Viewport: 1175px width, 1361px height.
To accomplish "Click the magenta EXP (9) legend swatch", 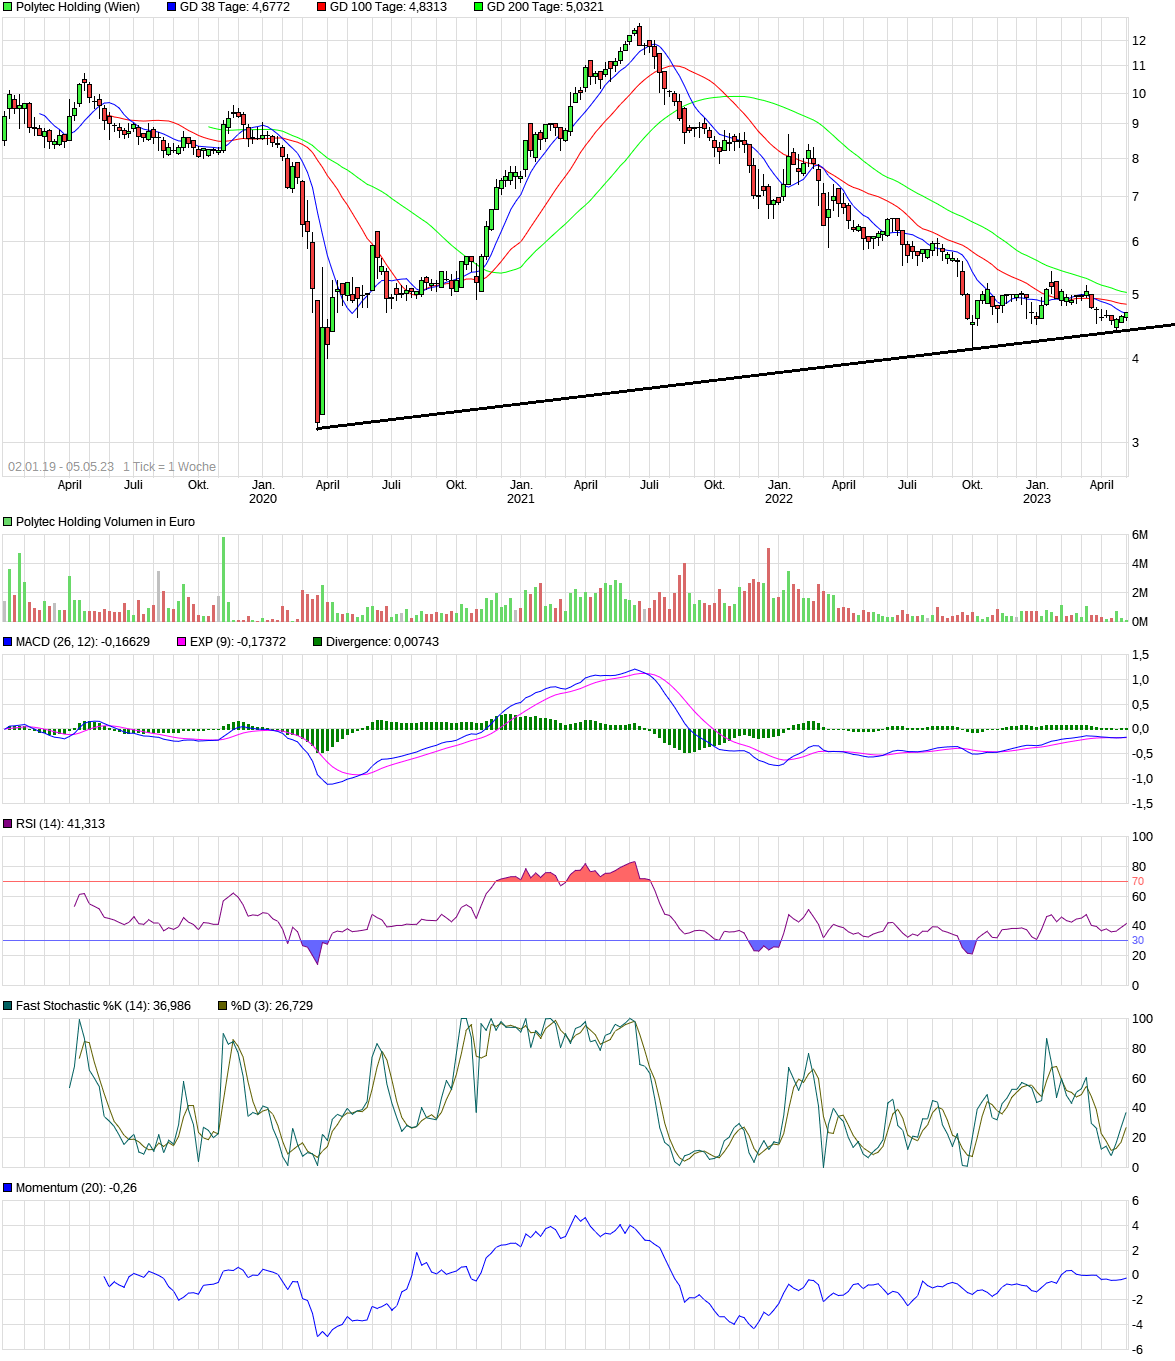I will pyautogui.click(x=182, y=642).
